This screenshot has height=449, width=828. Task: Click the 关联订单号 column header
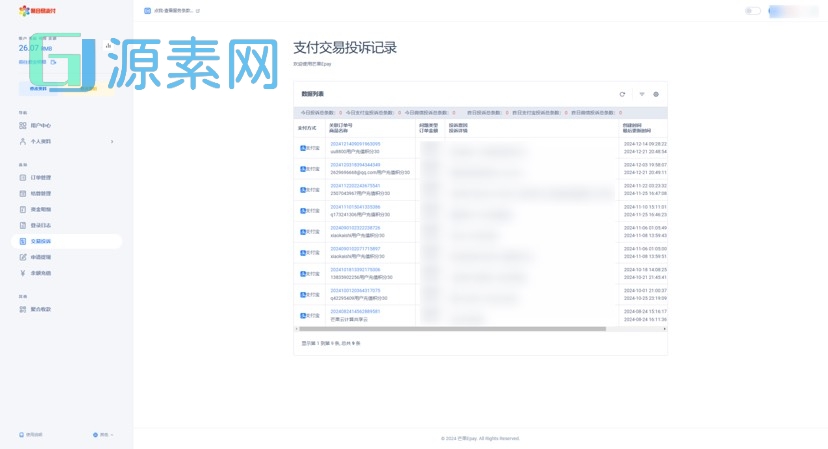tap(342, 125)
